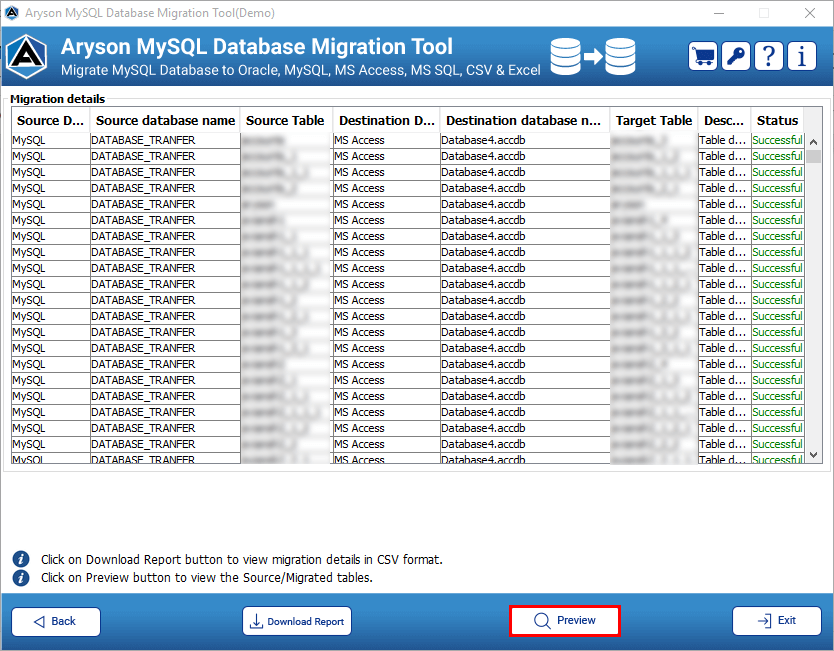
Task: Select first row DATABASE_TRANFER cell
Action: click(165, 140)
